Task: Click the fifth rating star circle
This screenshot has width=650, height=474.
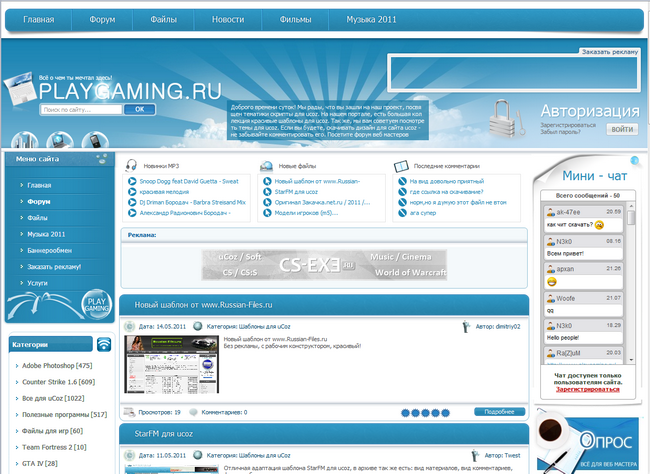Action: (445, 413)
